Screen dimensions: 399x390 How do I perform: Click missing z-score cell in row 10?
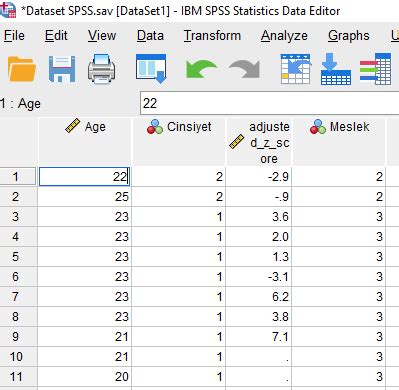point(259,356)
